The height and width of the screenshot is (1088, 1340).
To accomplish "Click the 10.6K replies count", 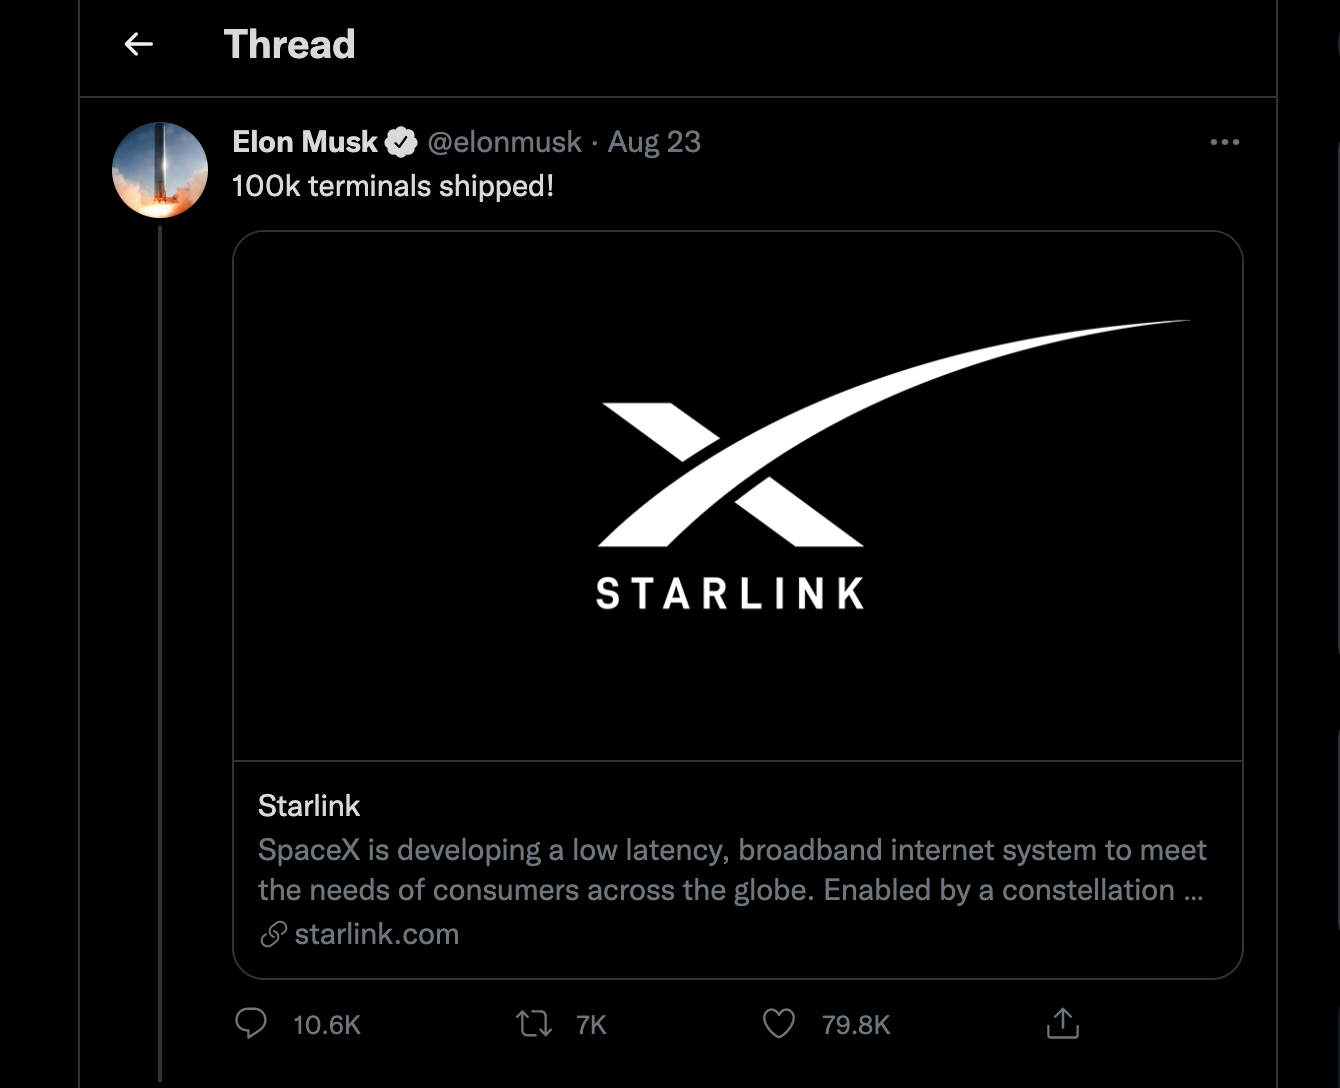I will tap(327, 1025).
